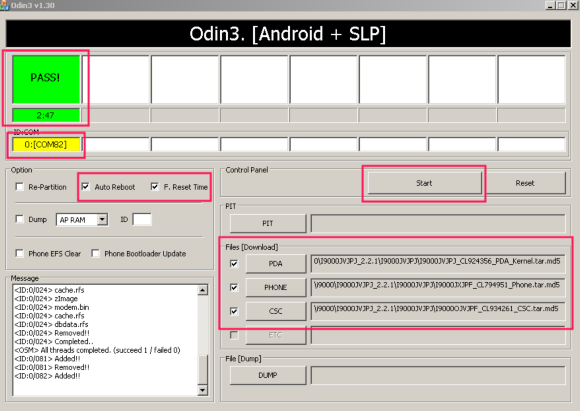Click the Message log scrollbar thumb
The height and width of the screenshot is (411, 580).
(202, 370)
